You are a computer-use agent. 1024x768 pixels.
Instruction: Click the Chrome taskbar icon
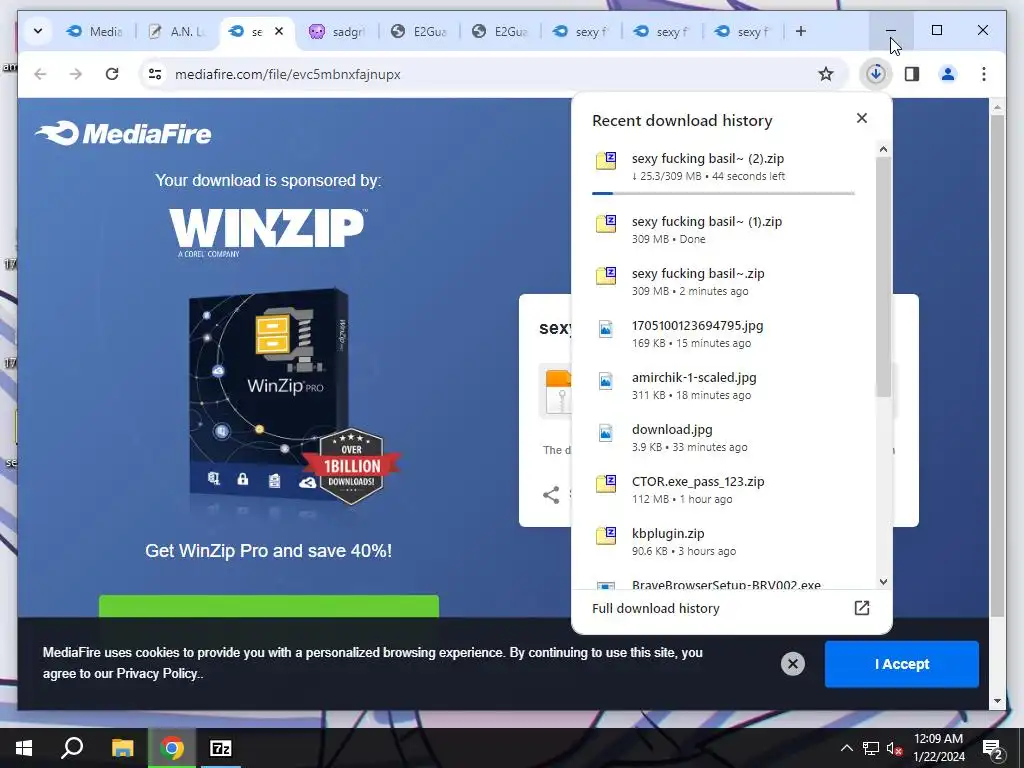(172, 748)
